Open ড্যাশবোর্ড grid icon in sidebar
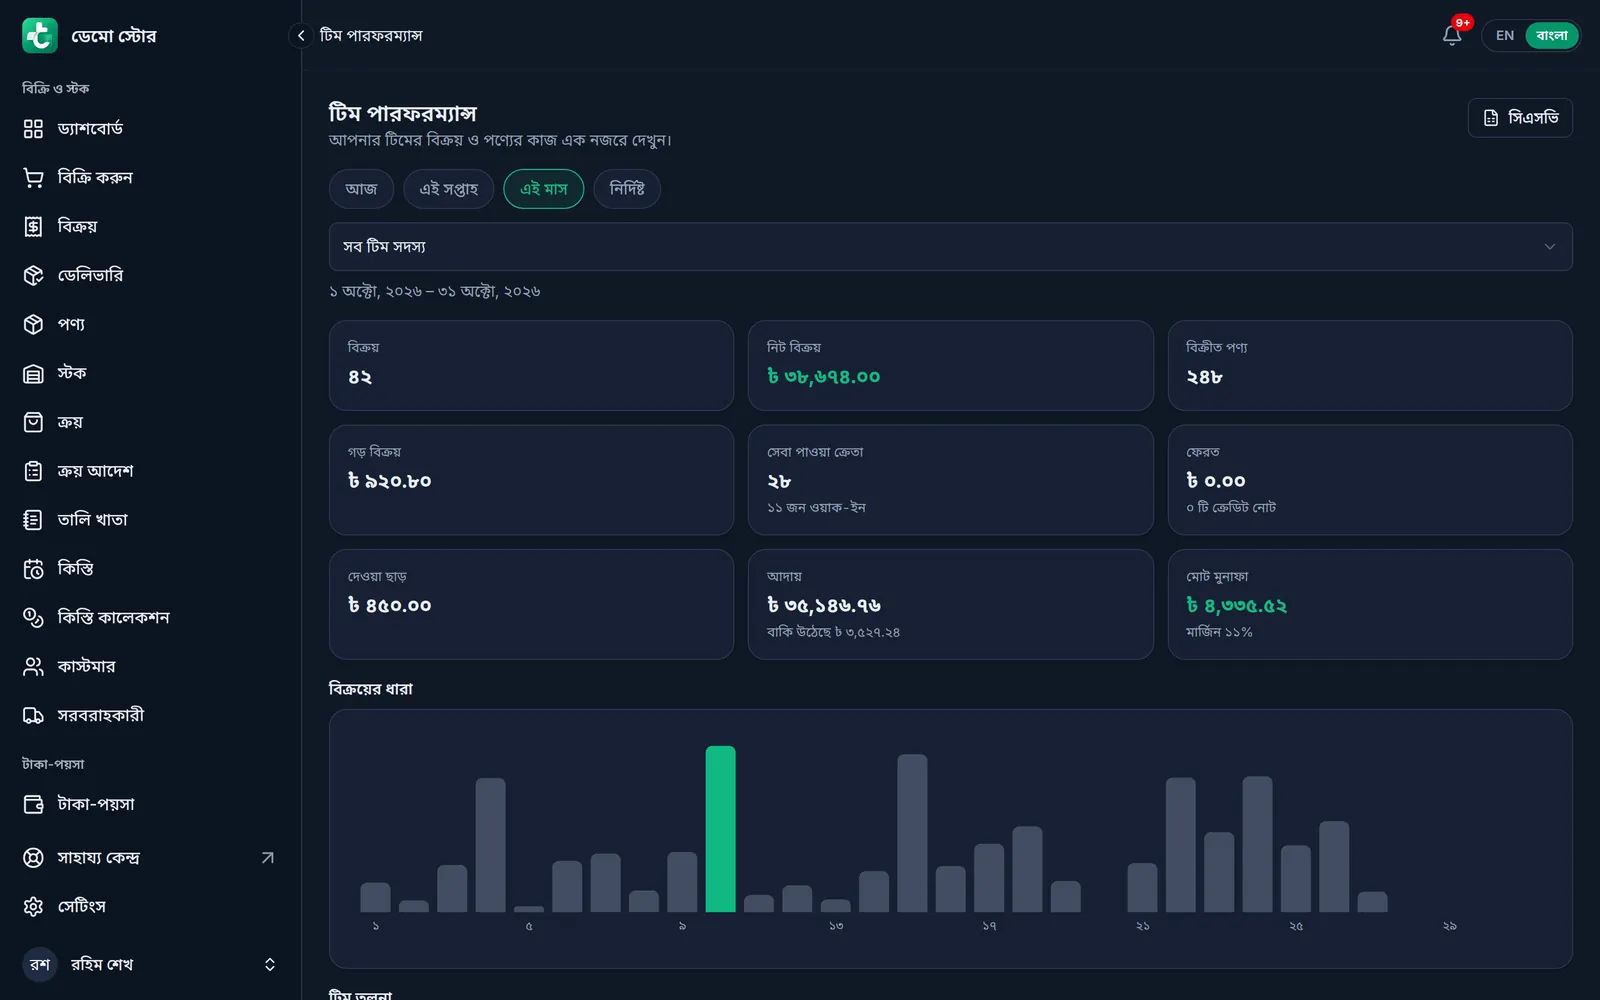The height and width of the screenshot is (1000, 1600). click(33, 129)
